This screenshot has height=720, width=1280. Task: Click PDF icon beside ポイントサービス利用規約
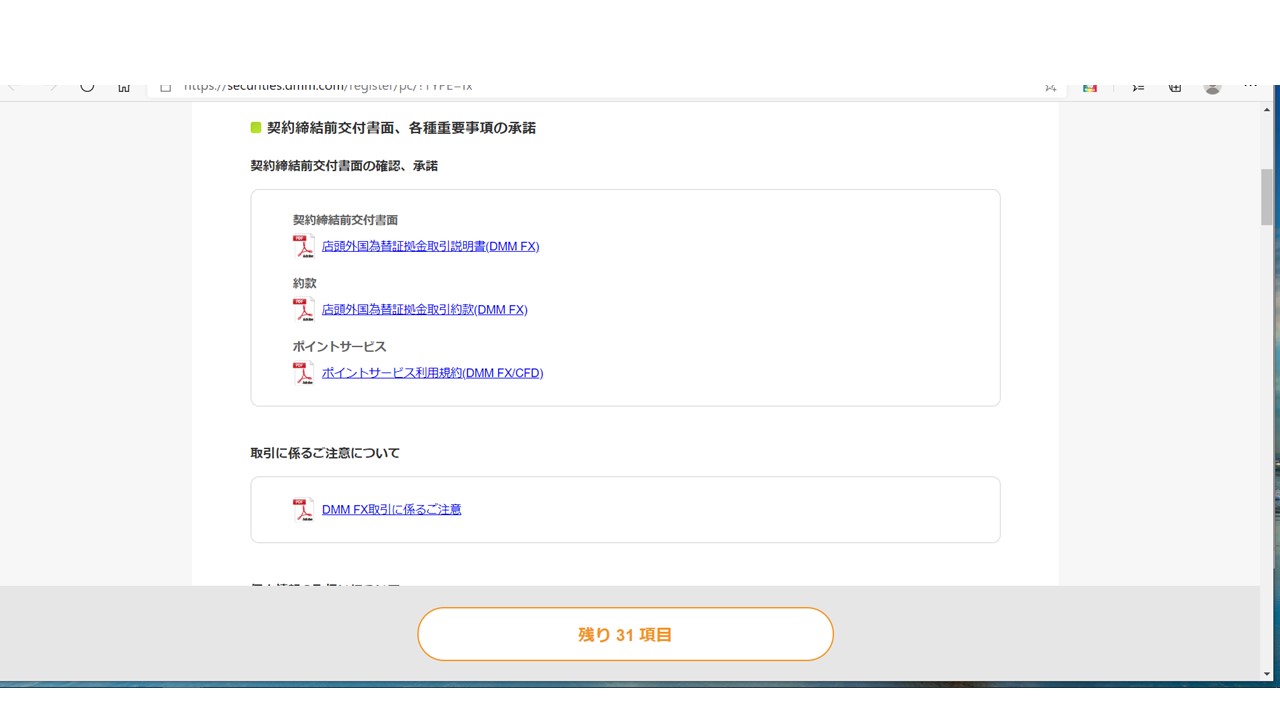click(x=303, y=373)
